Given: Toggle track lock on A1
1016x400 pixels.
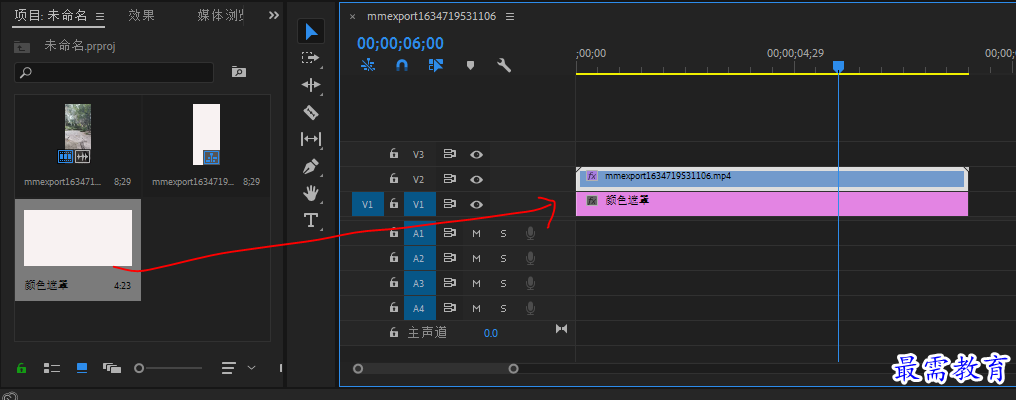Looking at the screenshot, I should click(393, 233).
